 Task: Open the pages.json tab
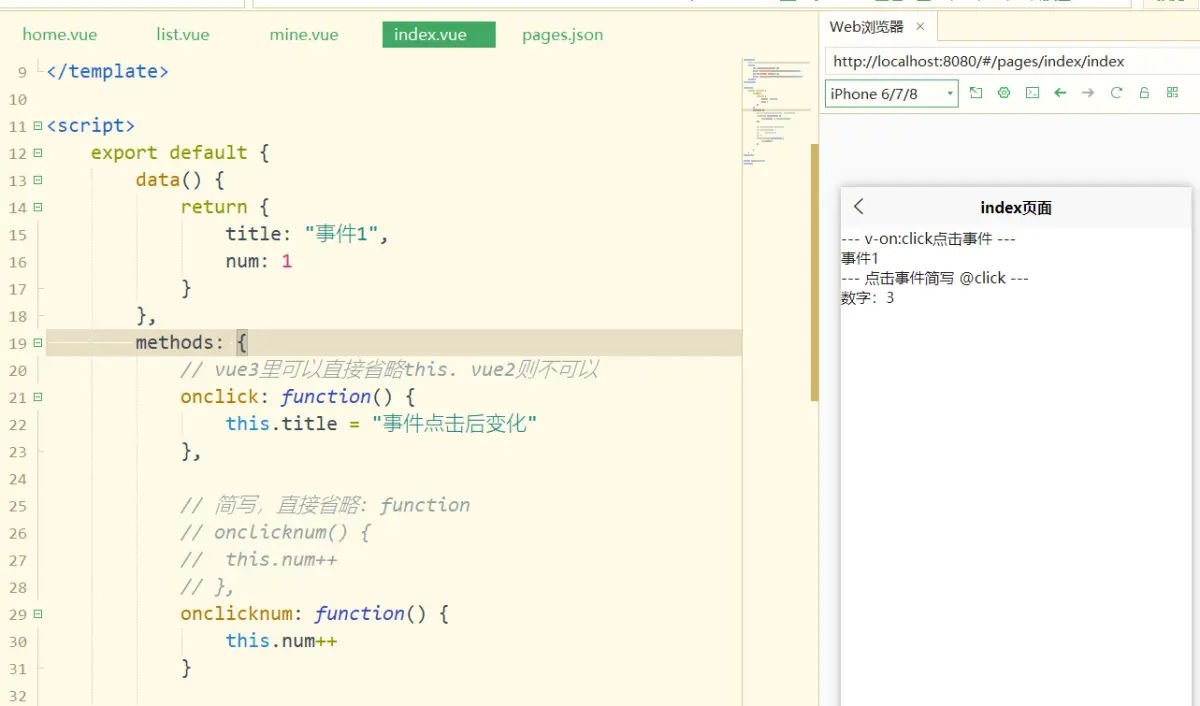[x=562, y=34]
